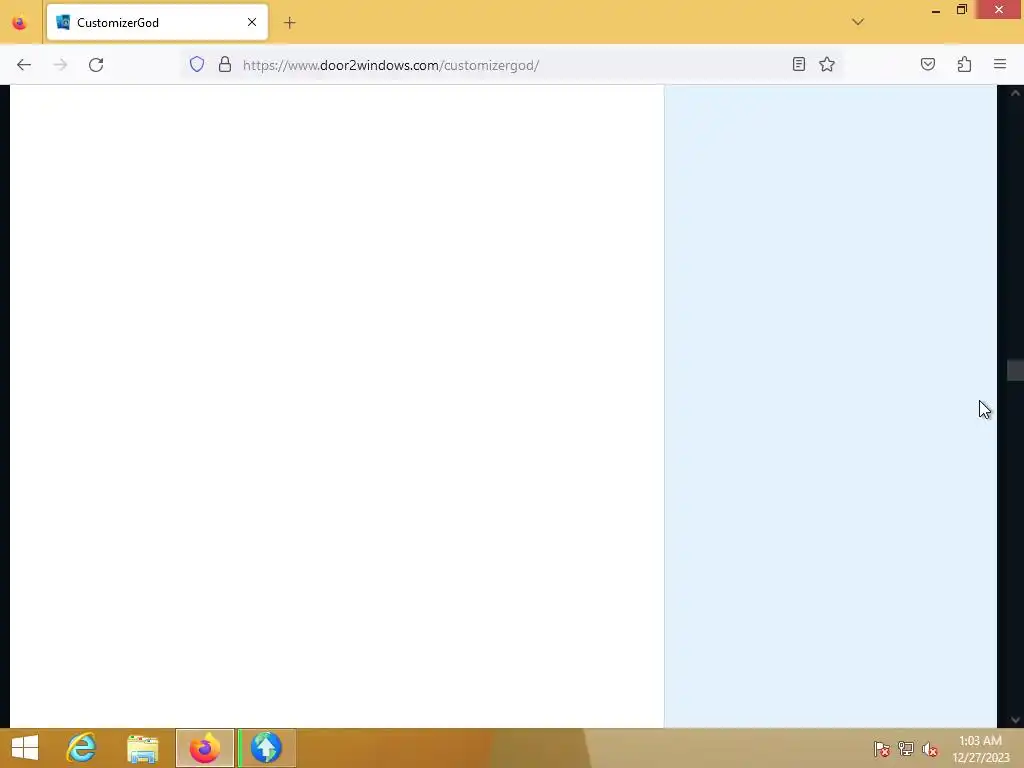Open the Extensions puzzle icon
Viewport: 1024px width, 768px height.
pos(964,64)
